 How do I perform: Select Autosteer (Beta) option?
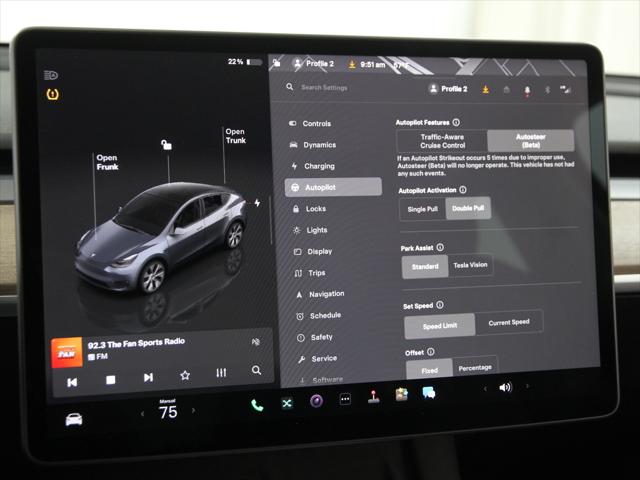[531, 140]
